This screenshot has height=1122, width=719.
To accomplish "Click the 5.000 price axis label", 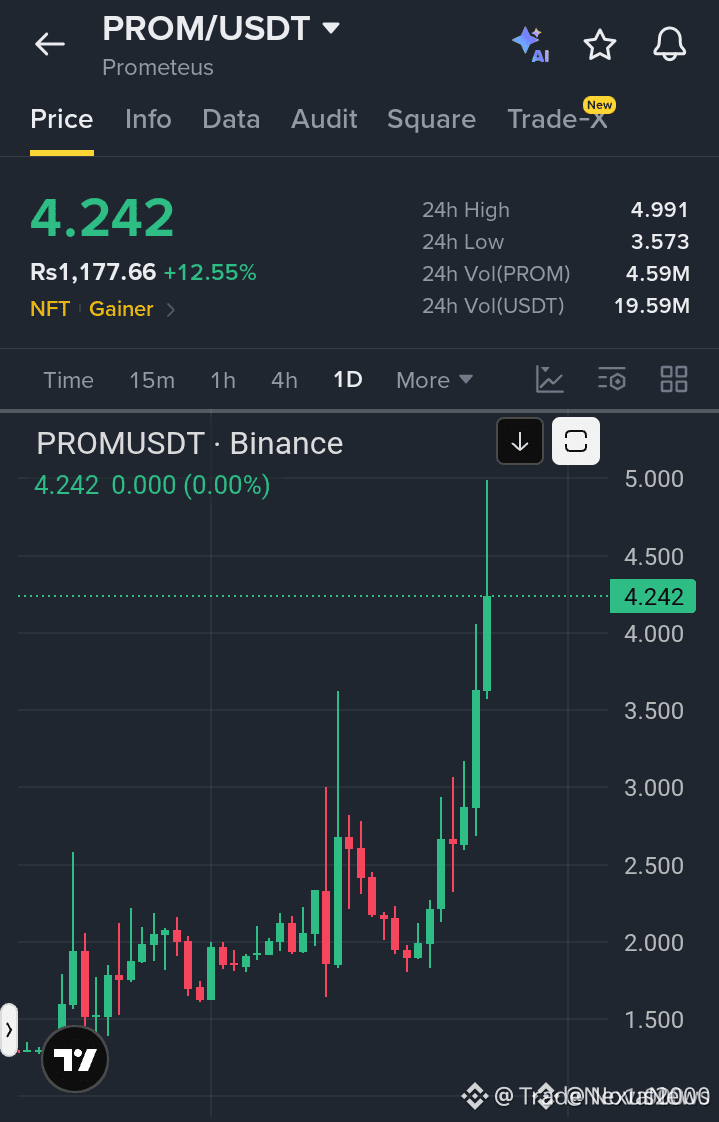I will tap(654, 479).
